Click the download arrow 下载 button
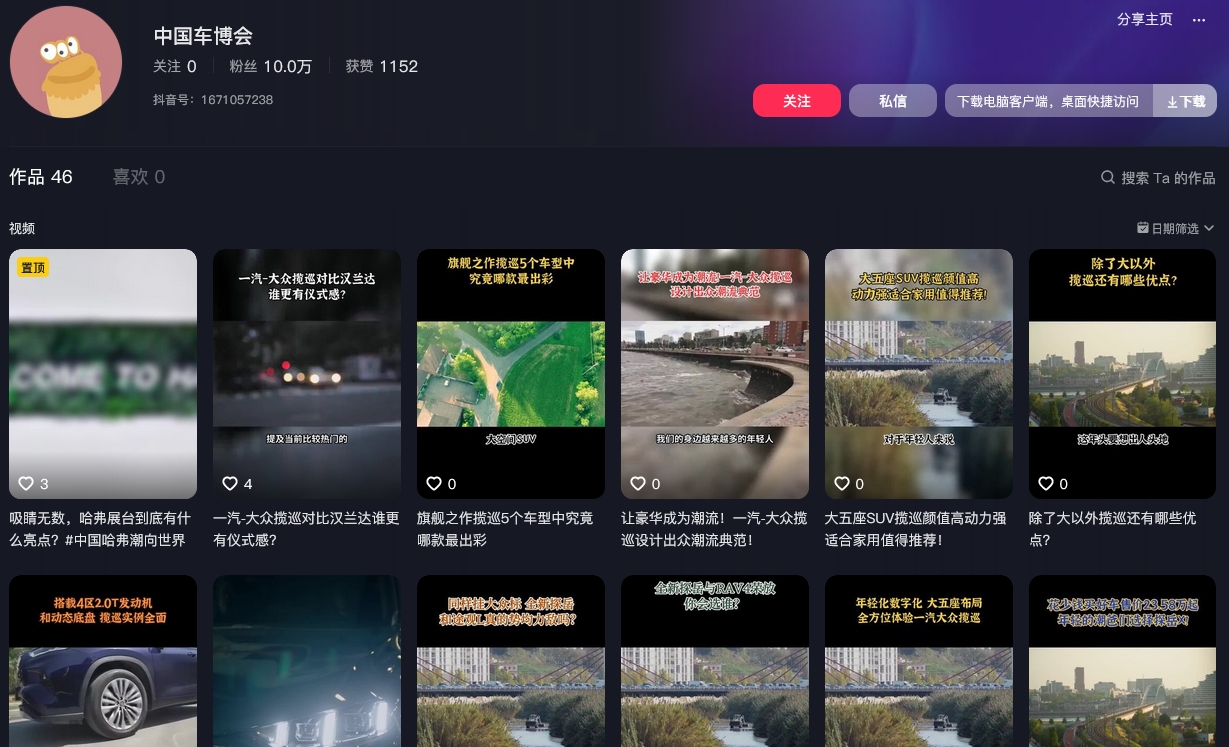The height and width of the screenshot is (747, 1229). click(1186, 101)
